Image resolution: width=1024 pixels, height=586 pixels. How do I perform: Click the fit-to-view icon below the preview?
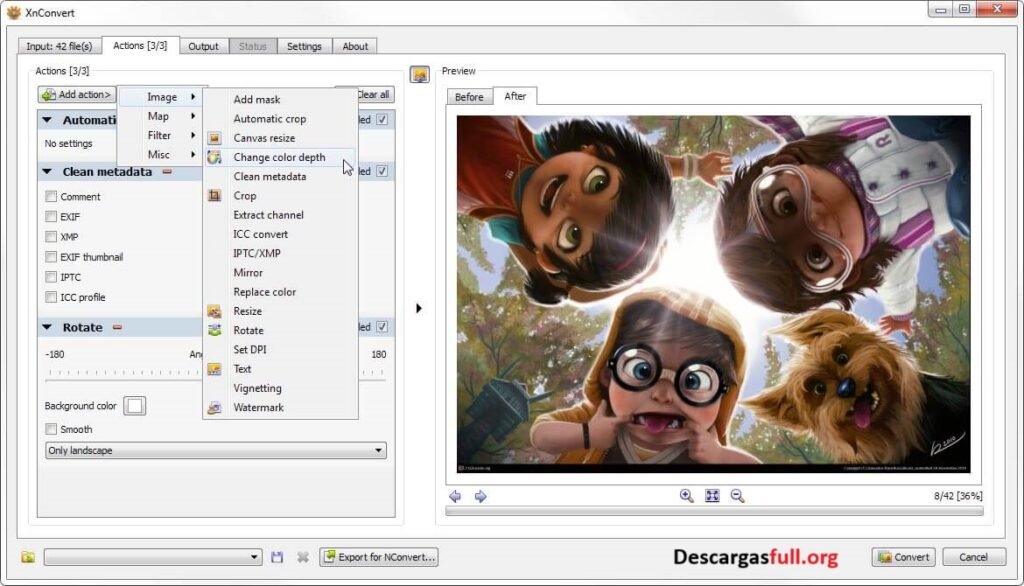[712, 495]
